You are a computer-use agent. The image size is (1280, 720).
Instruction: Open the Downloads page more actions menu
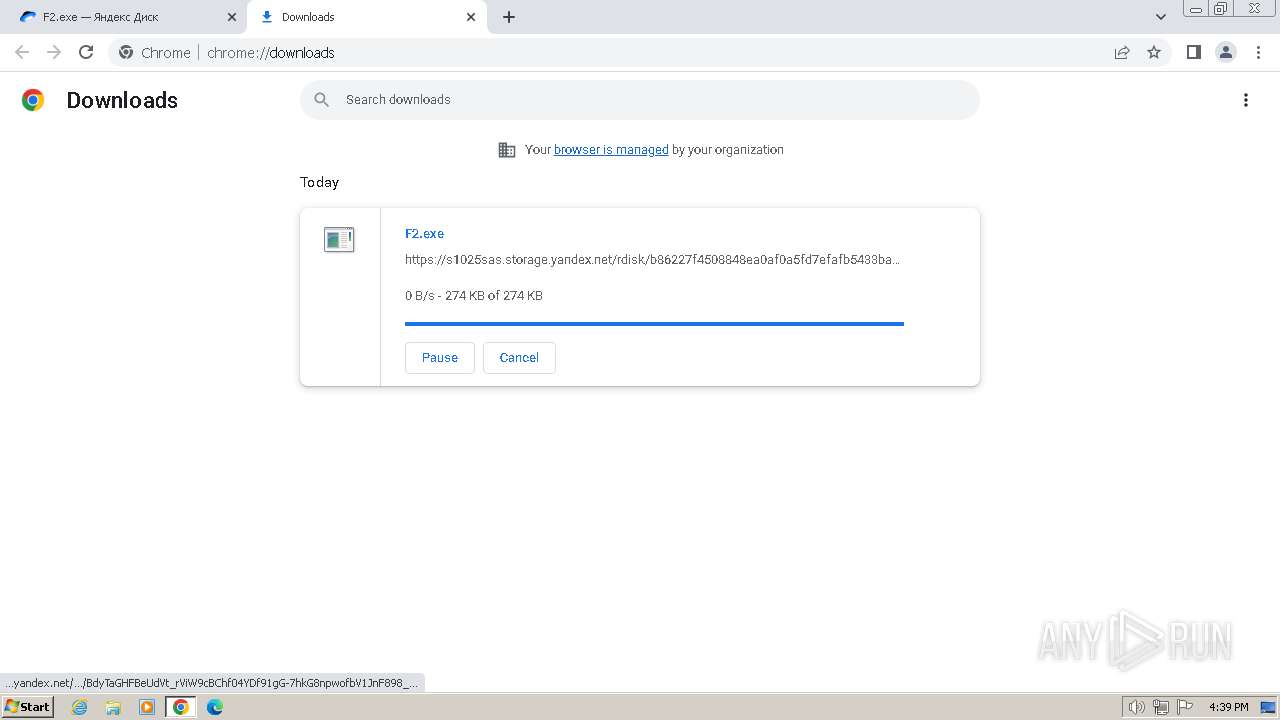pos(1246,100)
